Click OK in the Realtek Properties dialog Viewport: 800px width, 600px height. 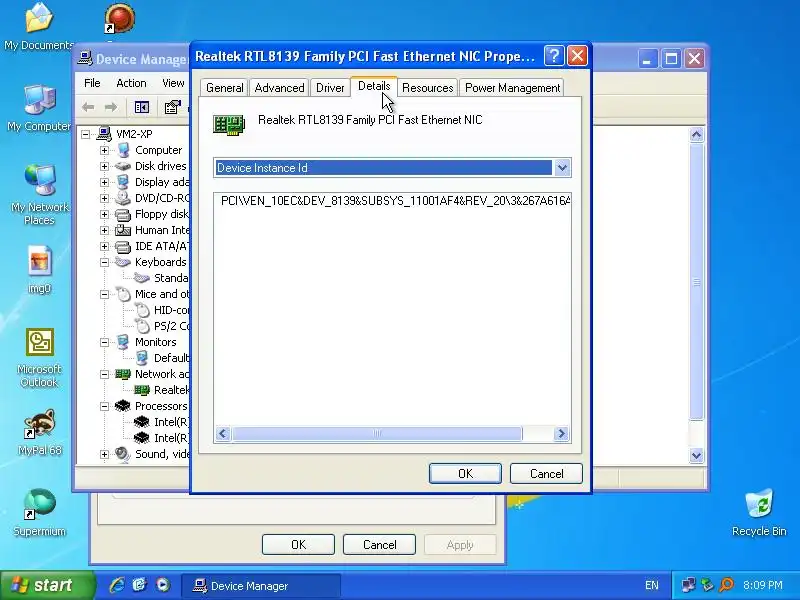click(x=465, y=473)
